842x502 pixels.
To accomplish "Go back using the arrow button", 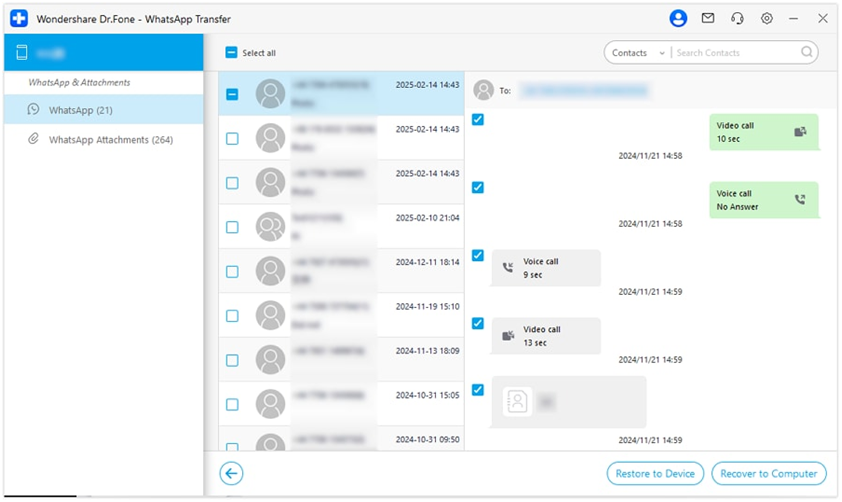I will coord(231,473).
